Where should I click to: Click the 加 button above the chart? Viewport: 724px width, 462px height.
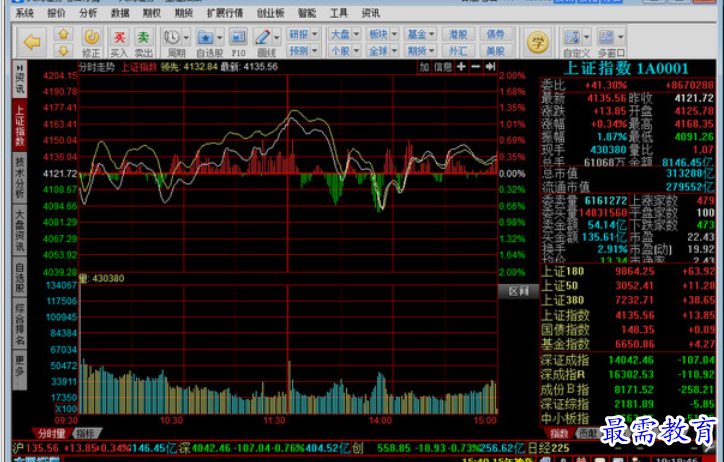click(x=424, y=67)
